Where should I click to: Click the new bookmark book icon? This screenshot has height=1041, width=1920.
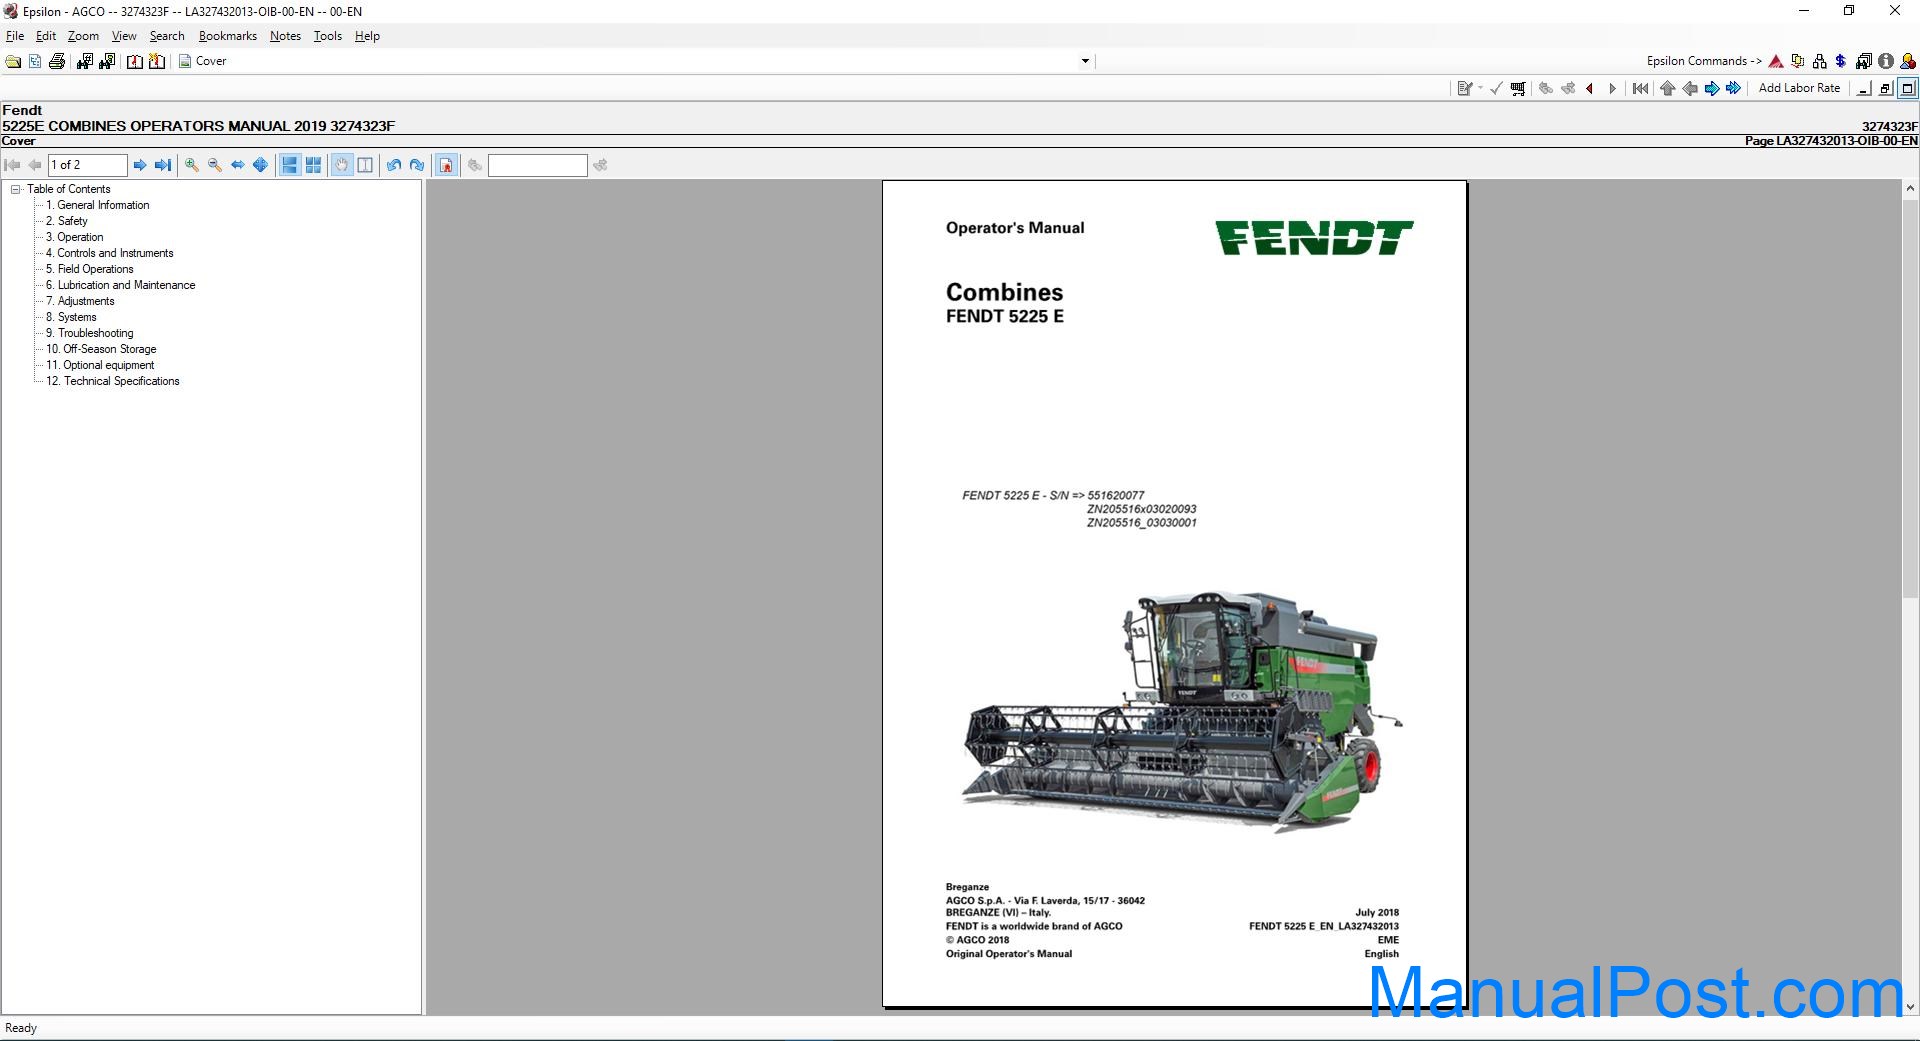coord(157,61)
